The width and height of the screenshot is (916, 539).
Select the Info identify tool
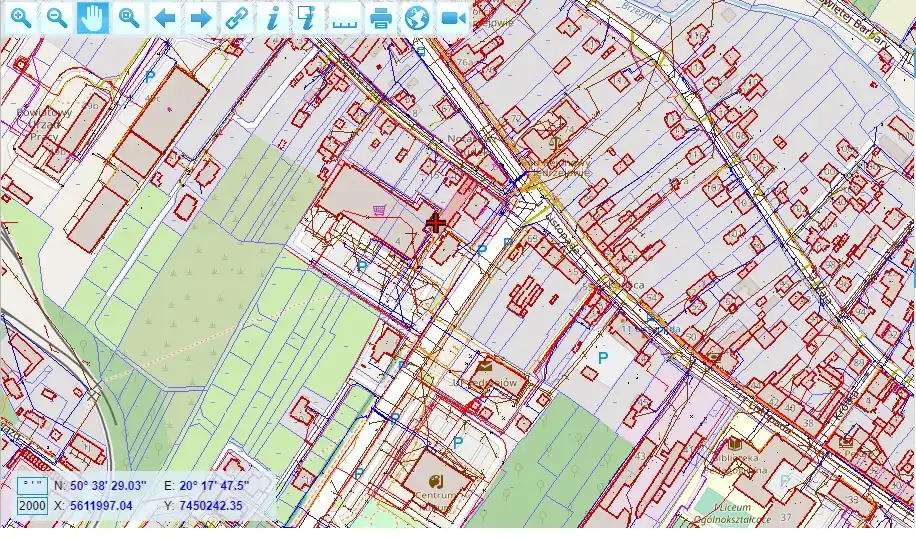coord(272,18)
